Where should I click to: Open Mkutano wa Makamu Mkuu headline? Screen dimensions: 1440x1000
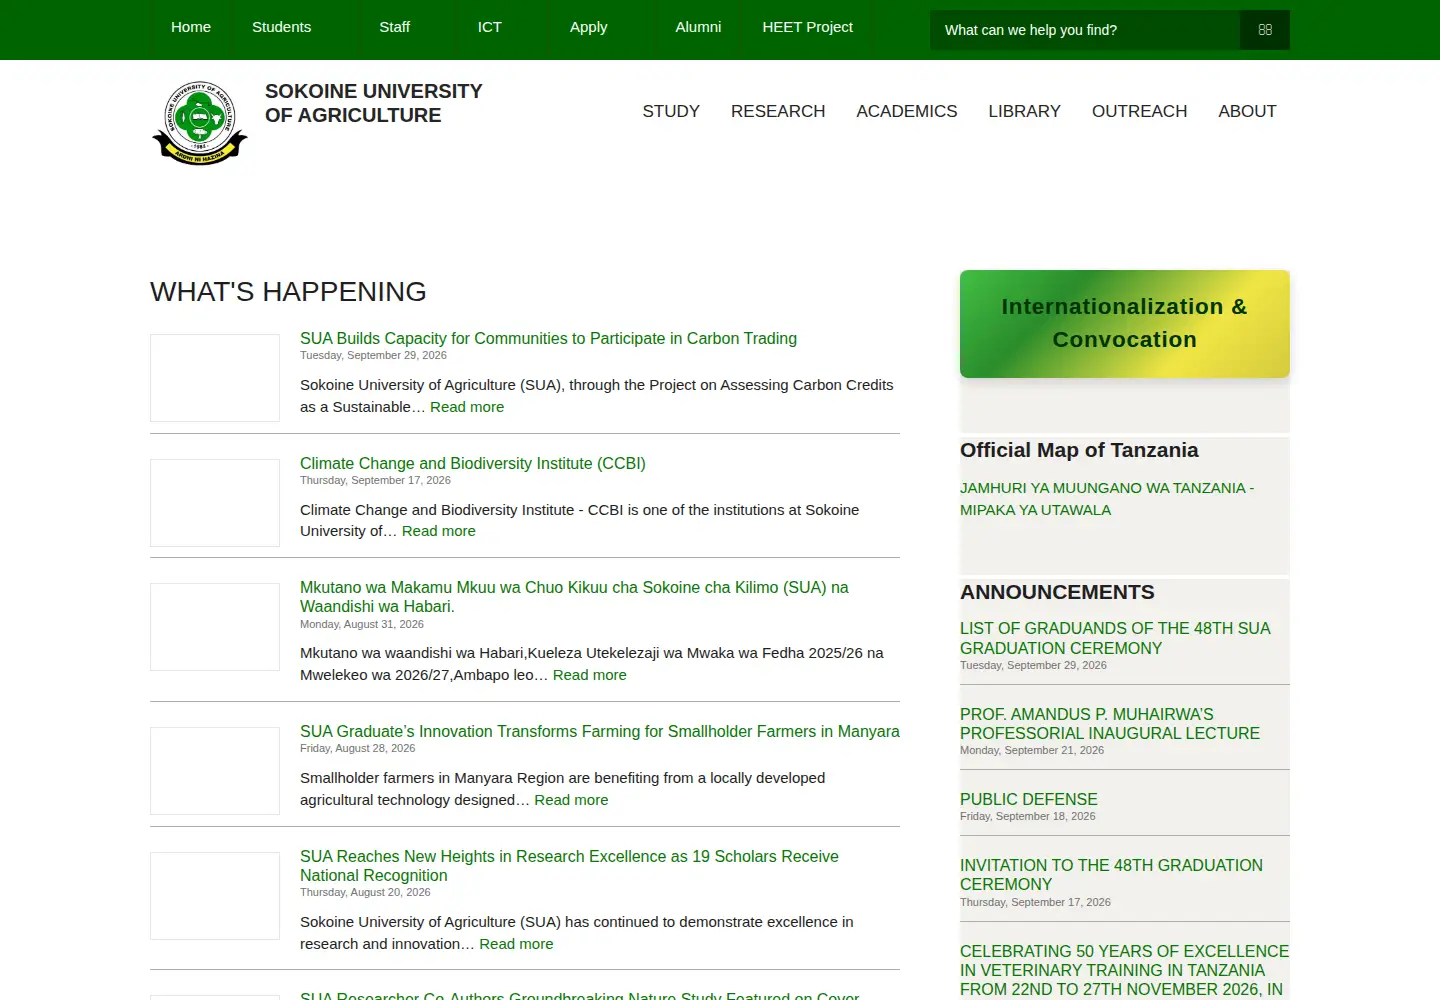pos(574,597)
